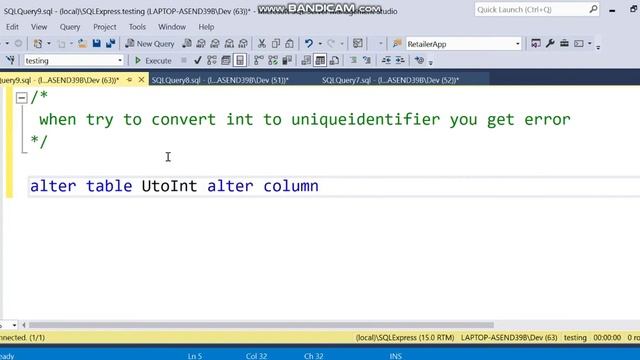Decrease the line indent
Screen dimensions: 640x360
pos(386,60)
